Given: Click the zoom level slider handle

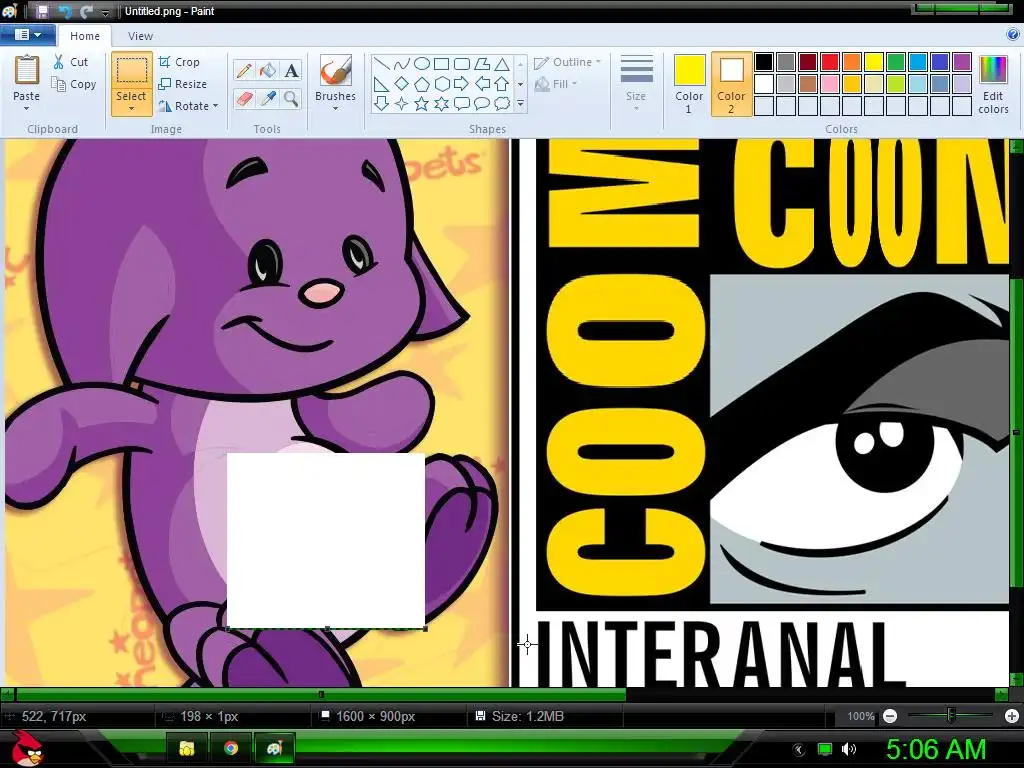Looking at the screenshot, I should (x=951, y=716).
